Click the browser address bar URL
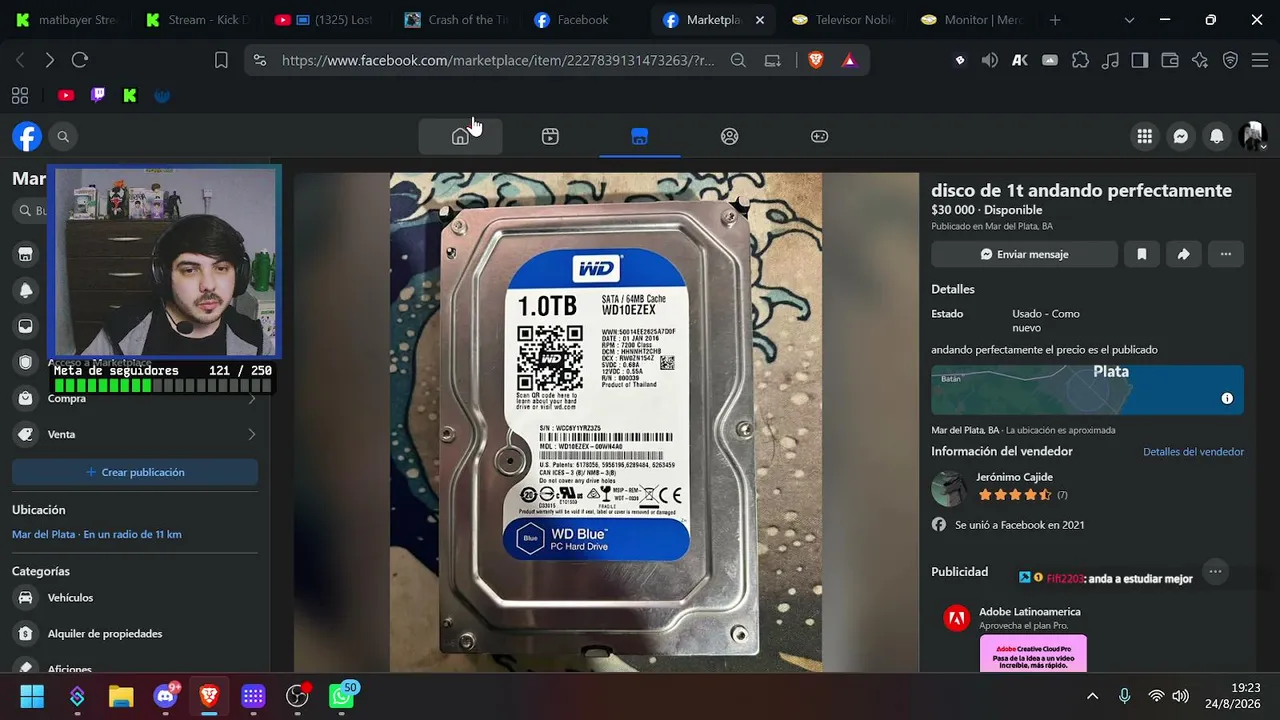 tap(498, 60)
